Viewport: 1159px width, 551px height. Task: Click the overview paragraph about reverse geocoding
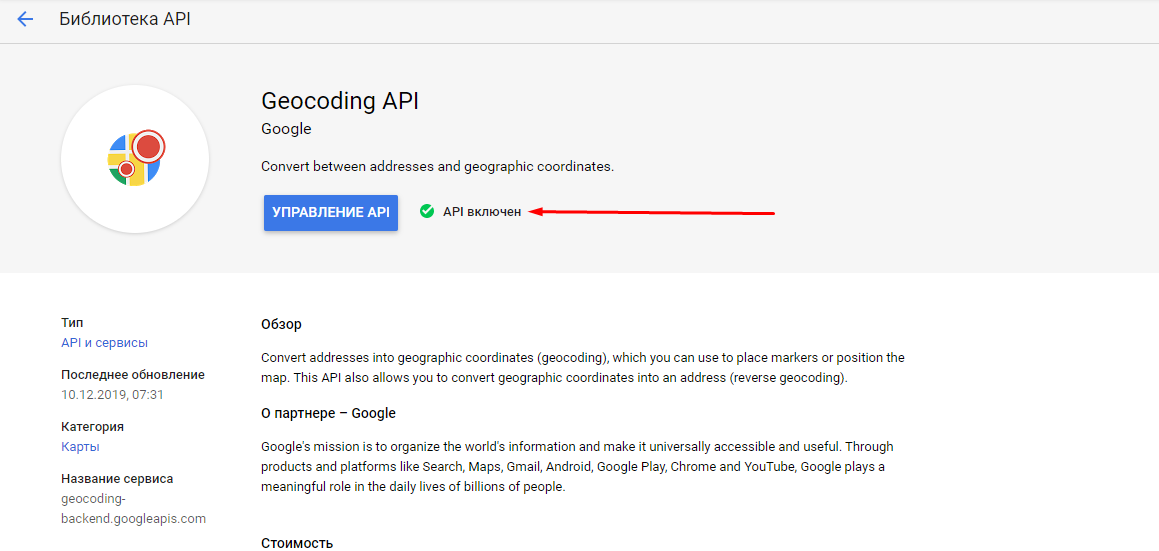click(x=583, y=368)
